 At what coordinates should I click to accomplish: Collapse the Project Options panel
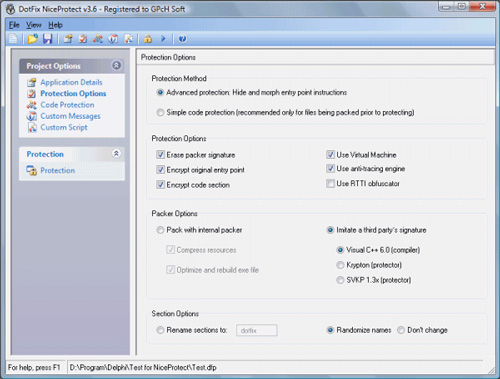(116, 65)
